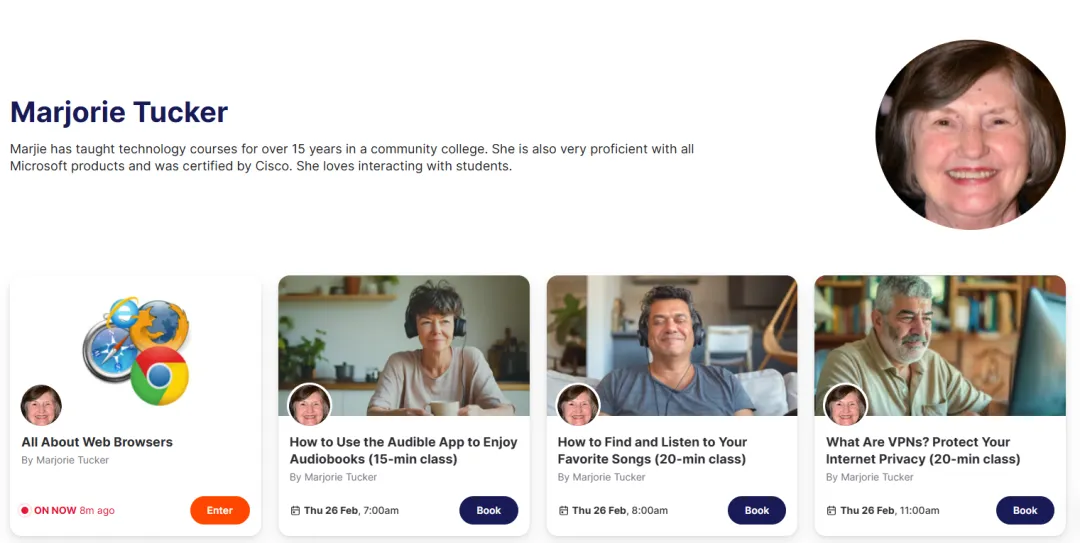Click instructor avatar on VPNs card
Image resolution: width=1080 pixels, height=543 pixels.
[846, 405]
